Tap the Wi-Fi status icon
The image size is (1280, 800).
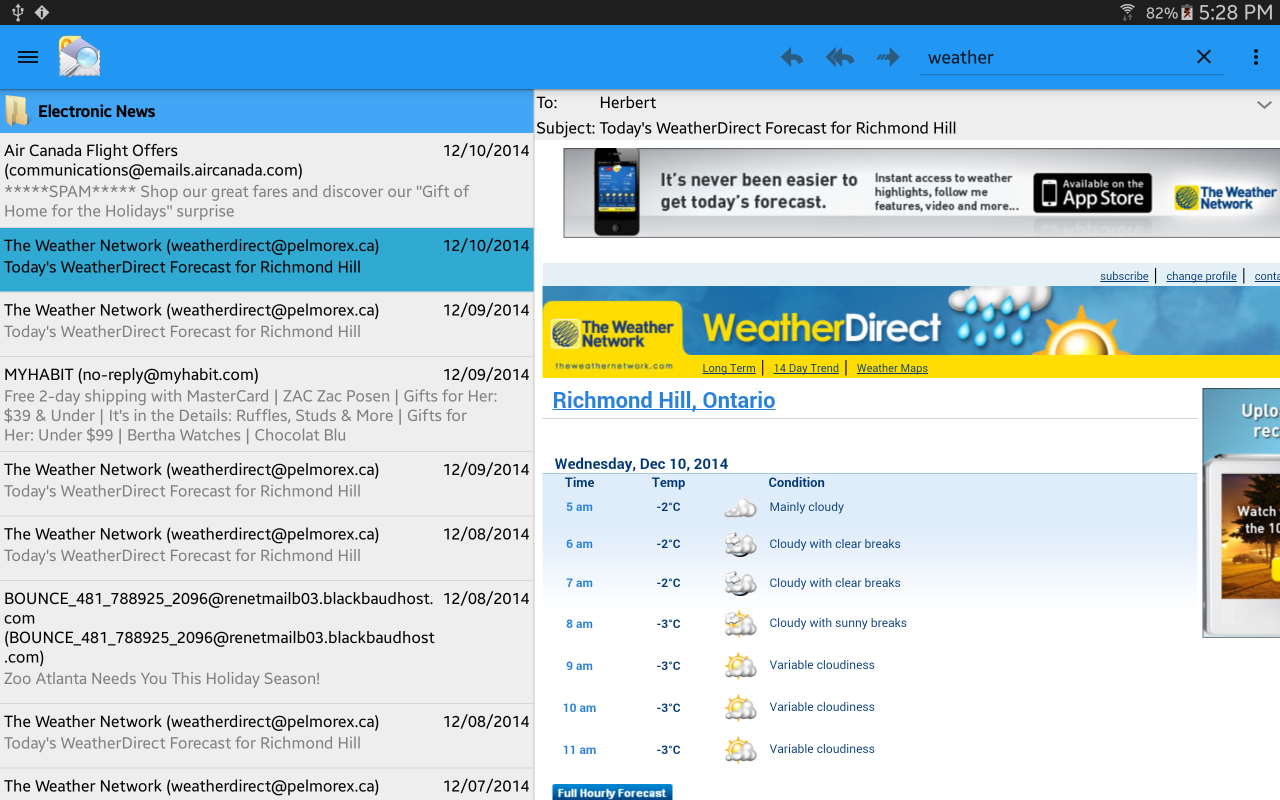coord(1127,12)
